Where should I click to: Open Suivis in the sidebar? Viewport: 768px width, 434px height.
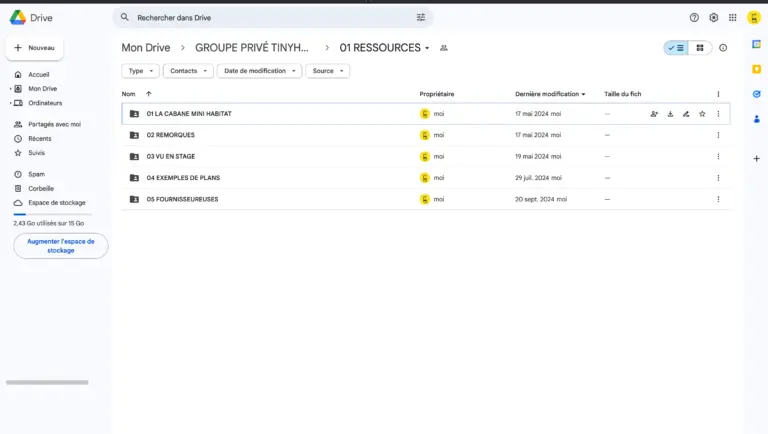[x=36, y=153]
